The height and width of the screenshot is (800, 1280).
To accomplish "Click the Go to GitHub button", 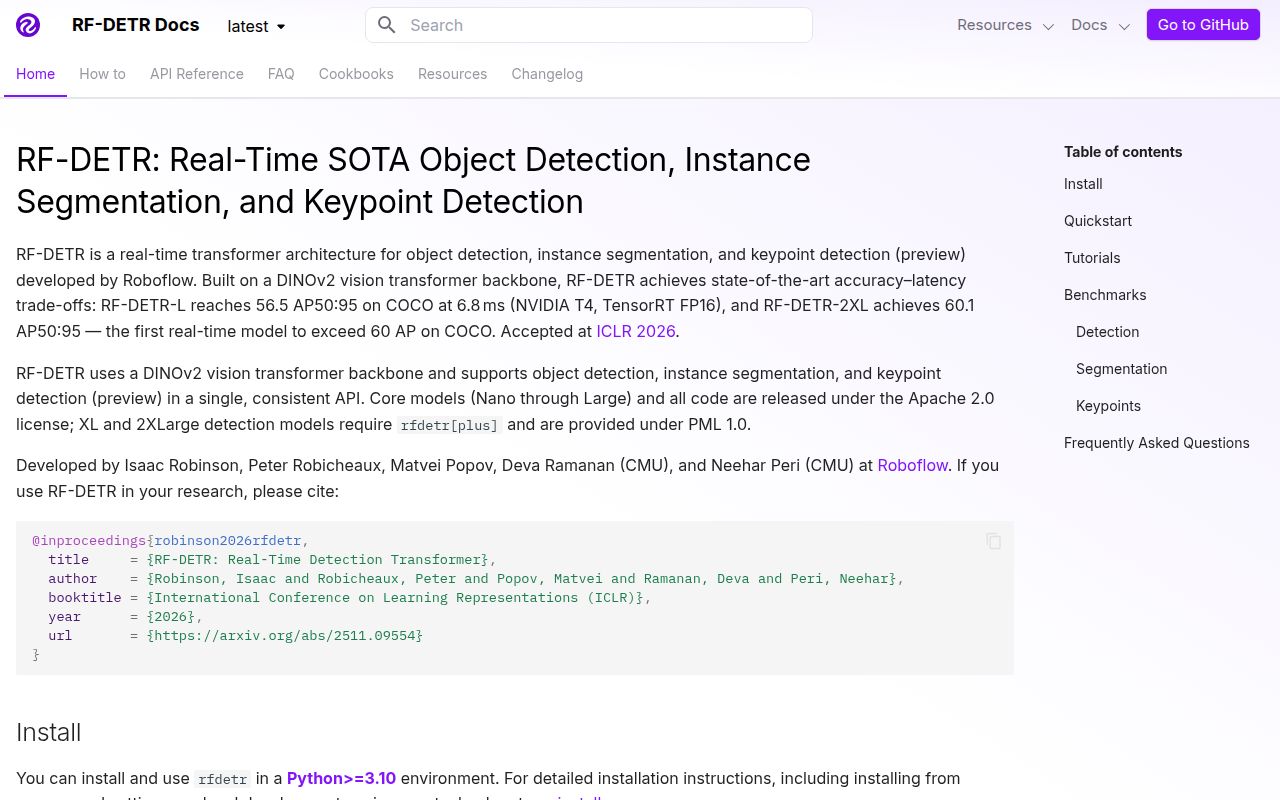I will (1203, 25).
